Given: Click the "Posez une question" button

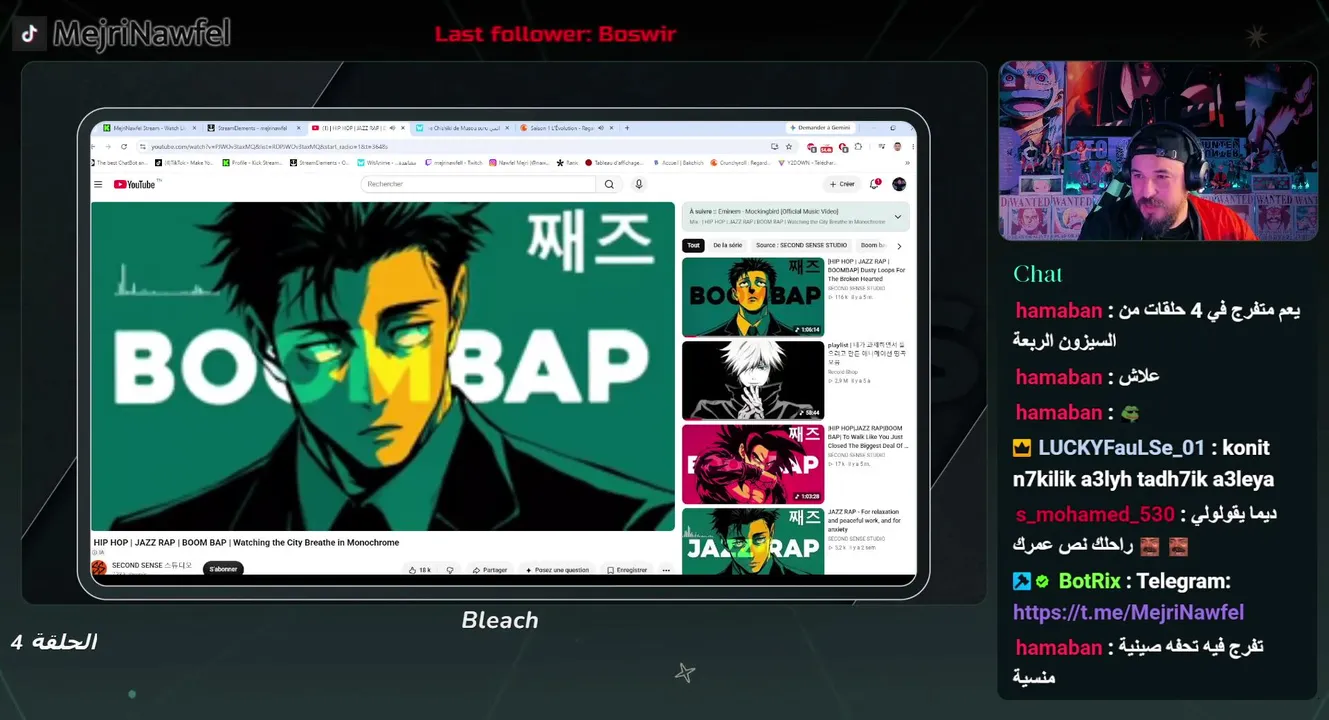Looking at the screenshot, I should 557,570.
